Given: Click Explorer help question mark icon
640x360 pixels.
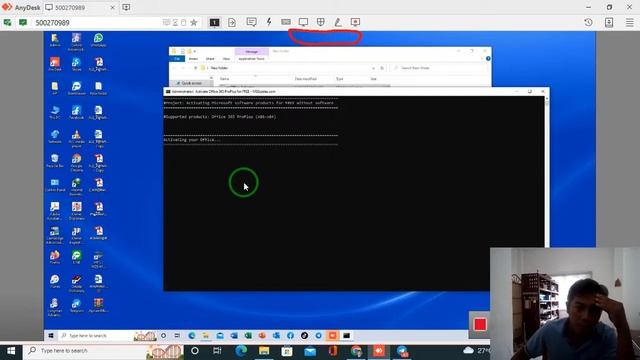Looking at the screenshot, I should (488, 59).
